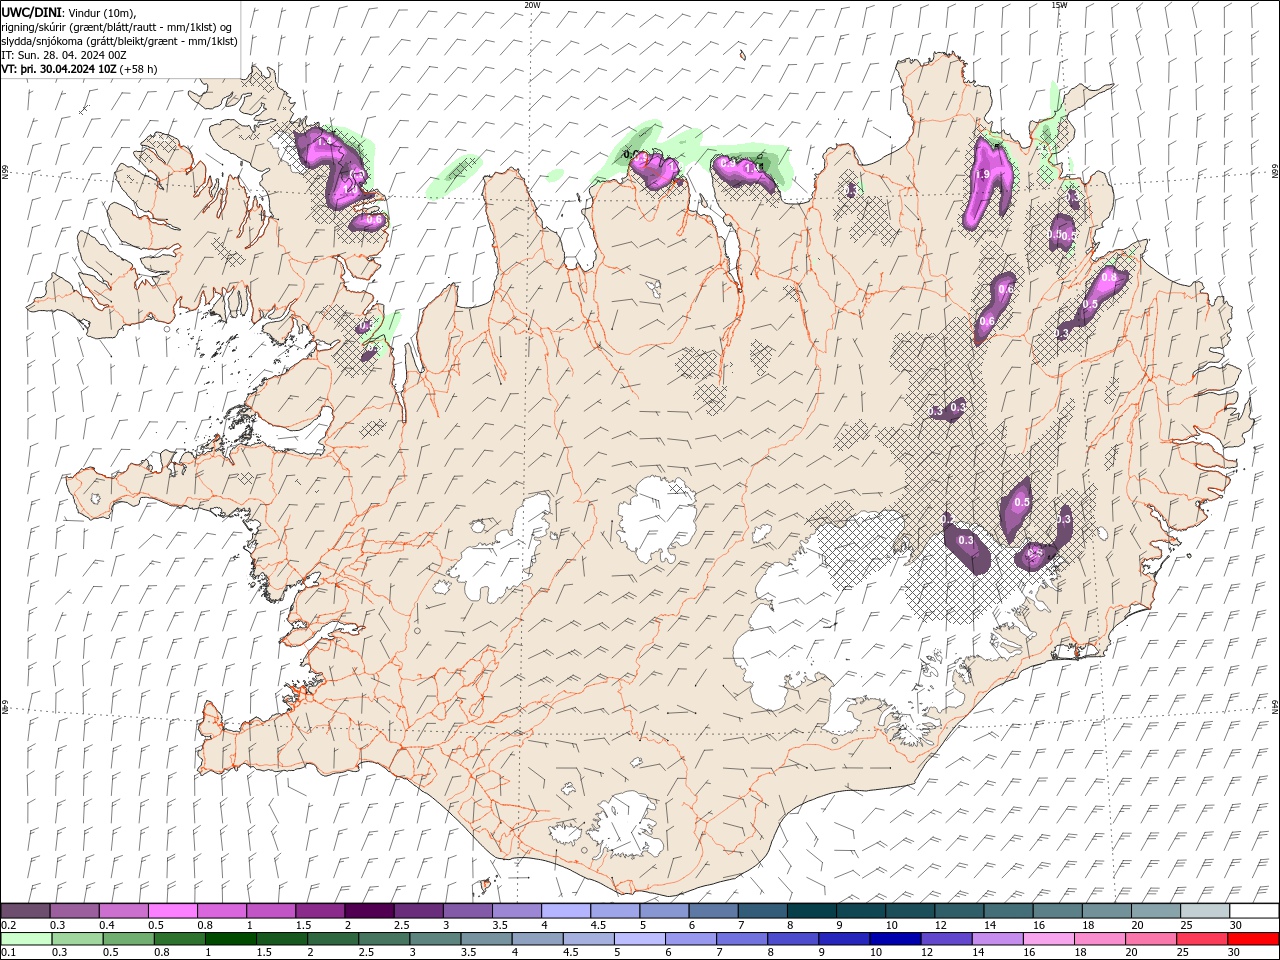Click the large pink snow band marked 1.9
The image size is (1280, 960).
tap(989, 185)
